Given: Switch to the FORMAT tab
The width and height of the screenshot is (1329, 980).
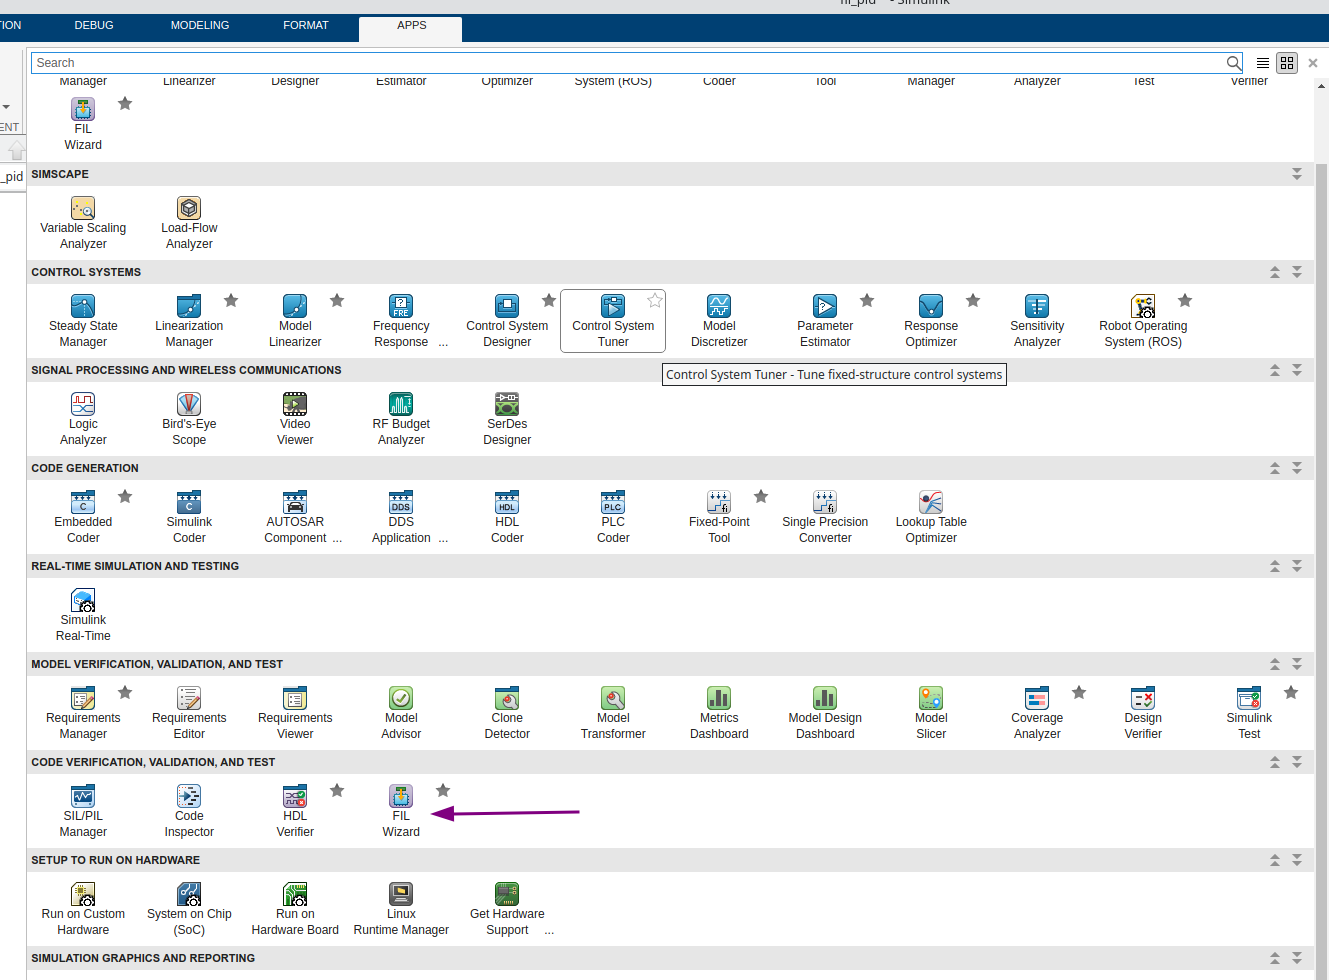Looking at the screenshot, I should (306, 25).
